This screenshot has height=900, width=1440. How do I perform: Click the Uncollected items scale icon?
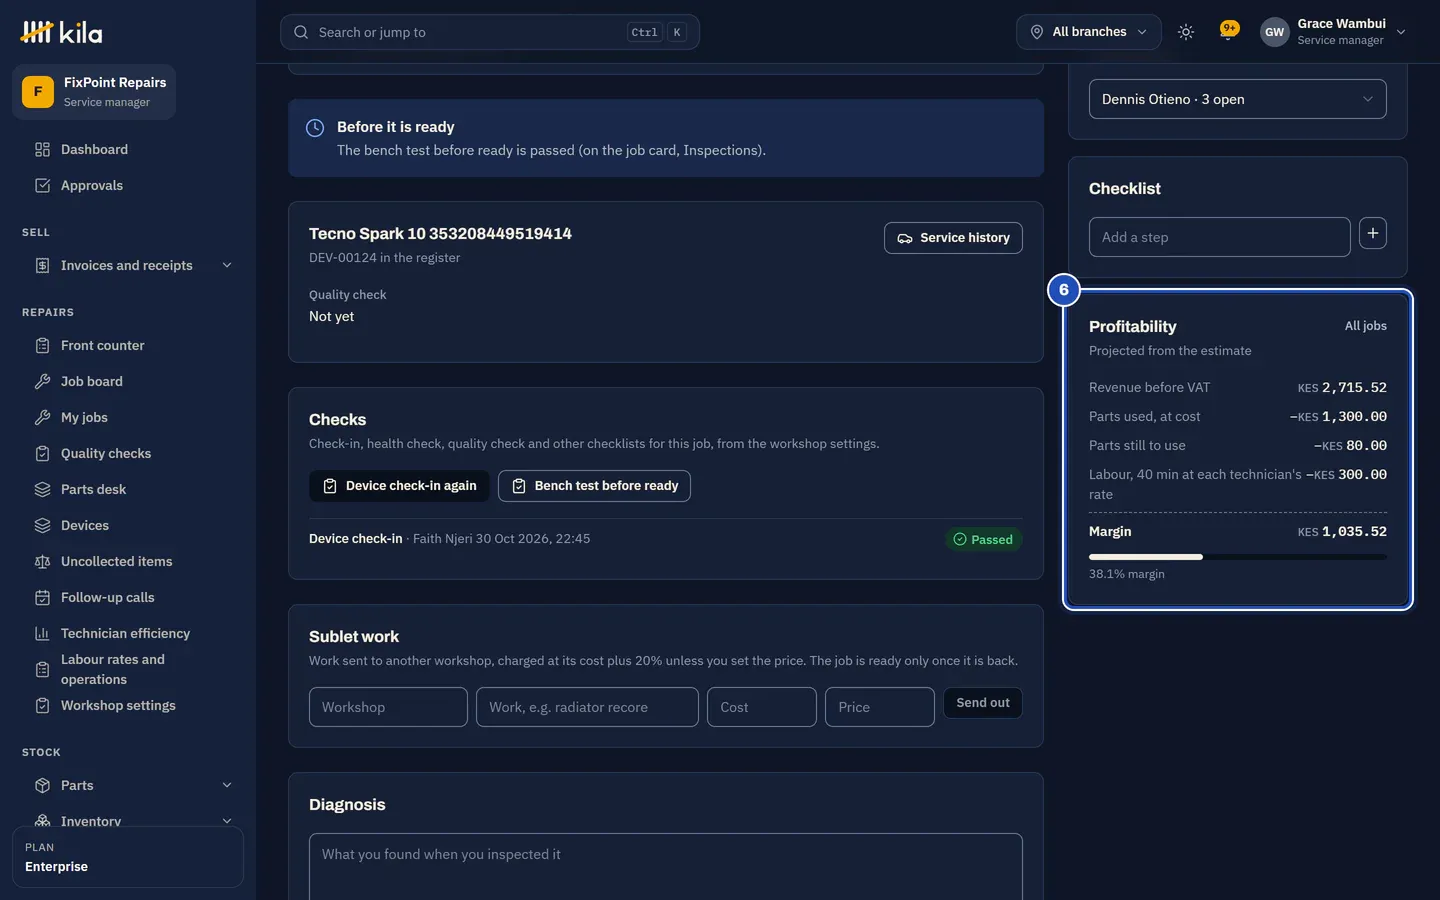42,561
